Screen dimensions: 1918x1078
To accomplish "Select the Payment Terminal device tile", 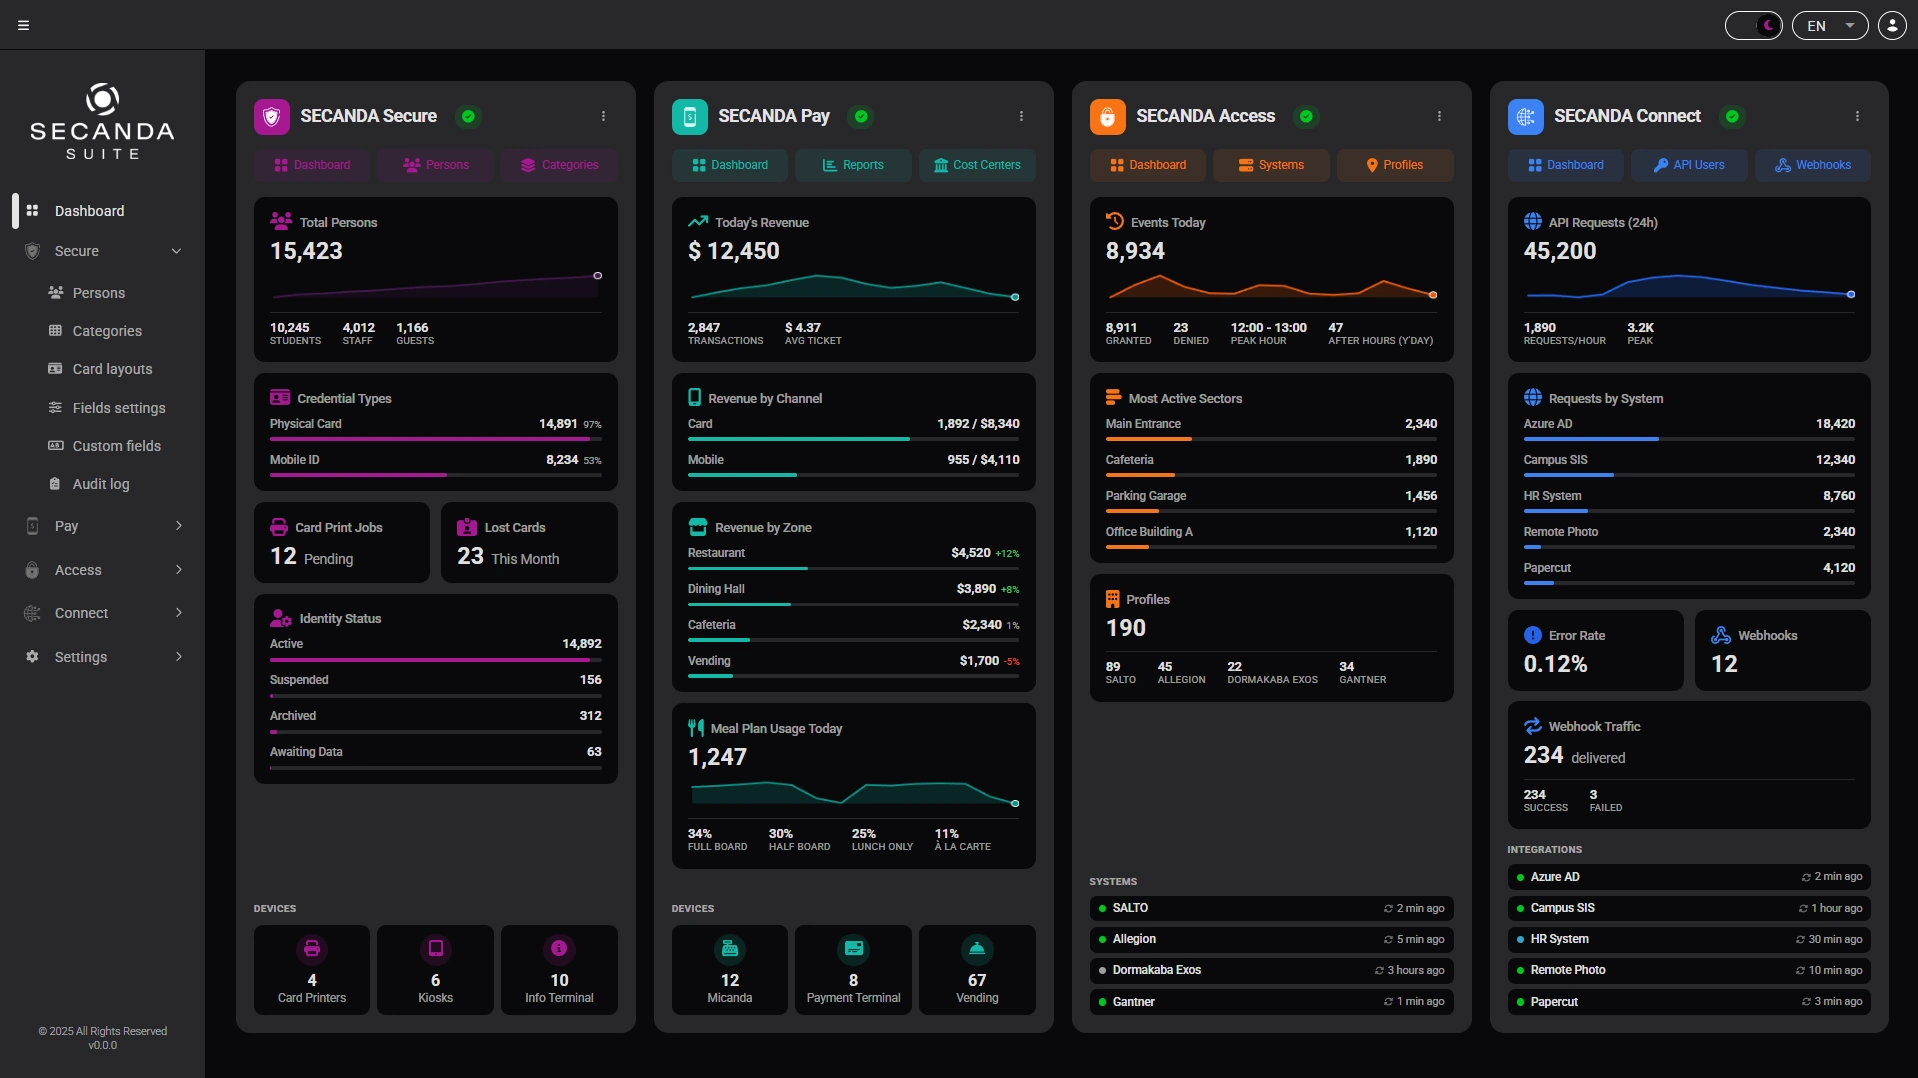I will 853,970.
